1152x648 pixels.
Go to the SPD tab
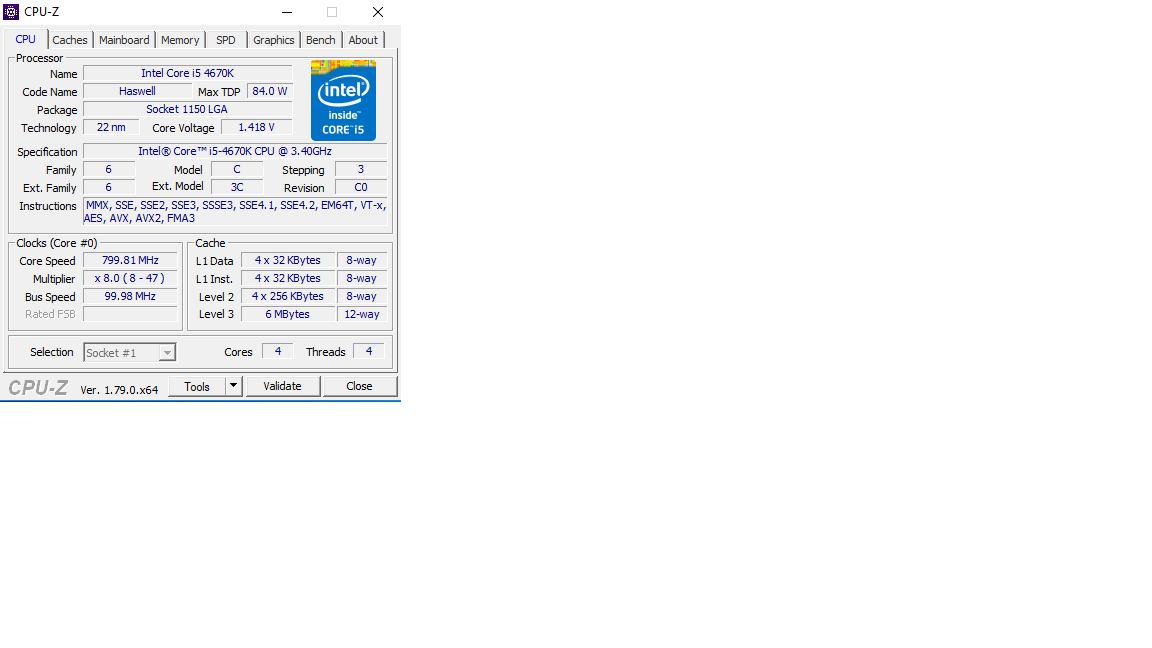coord(226,40)
